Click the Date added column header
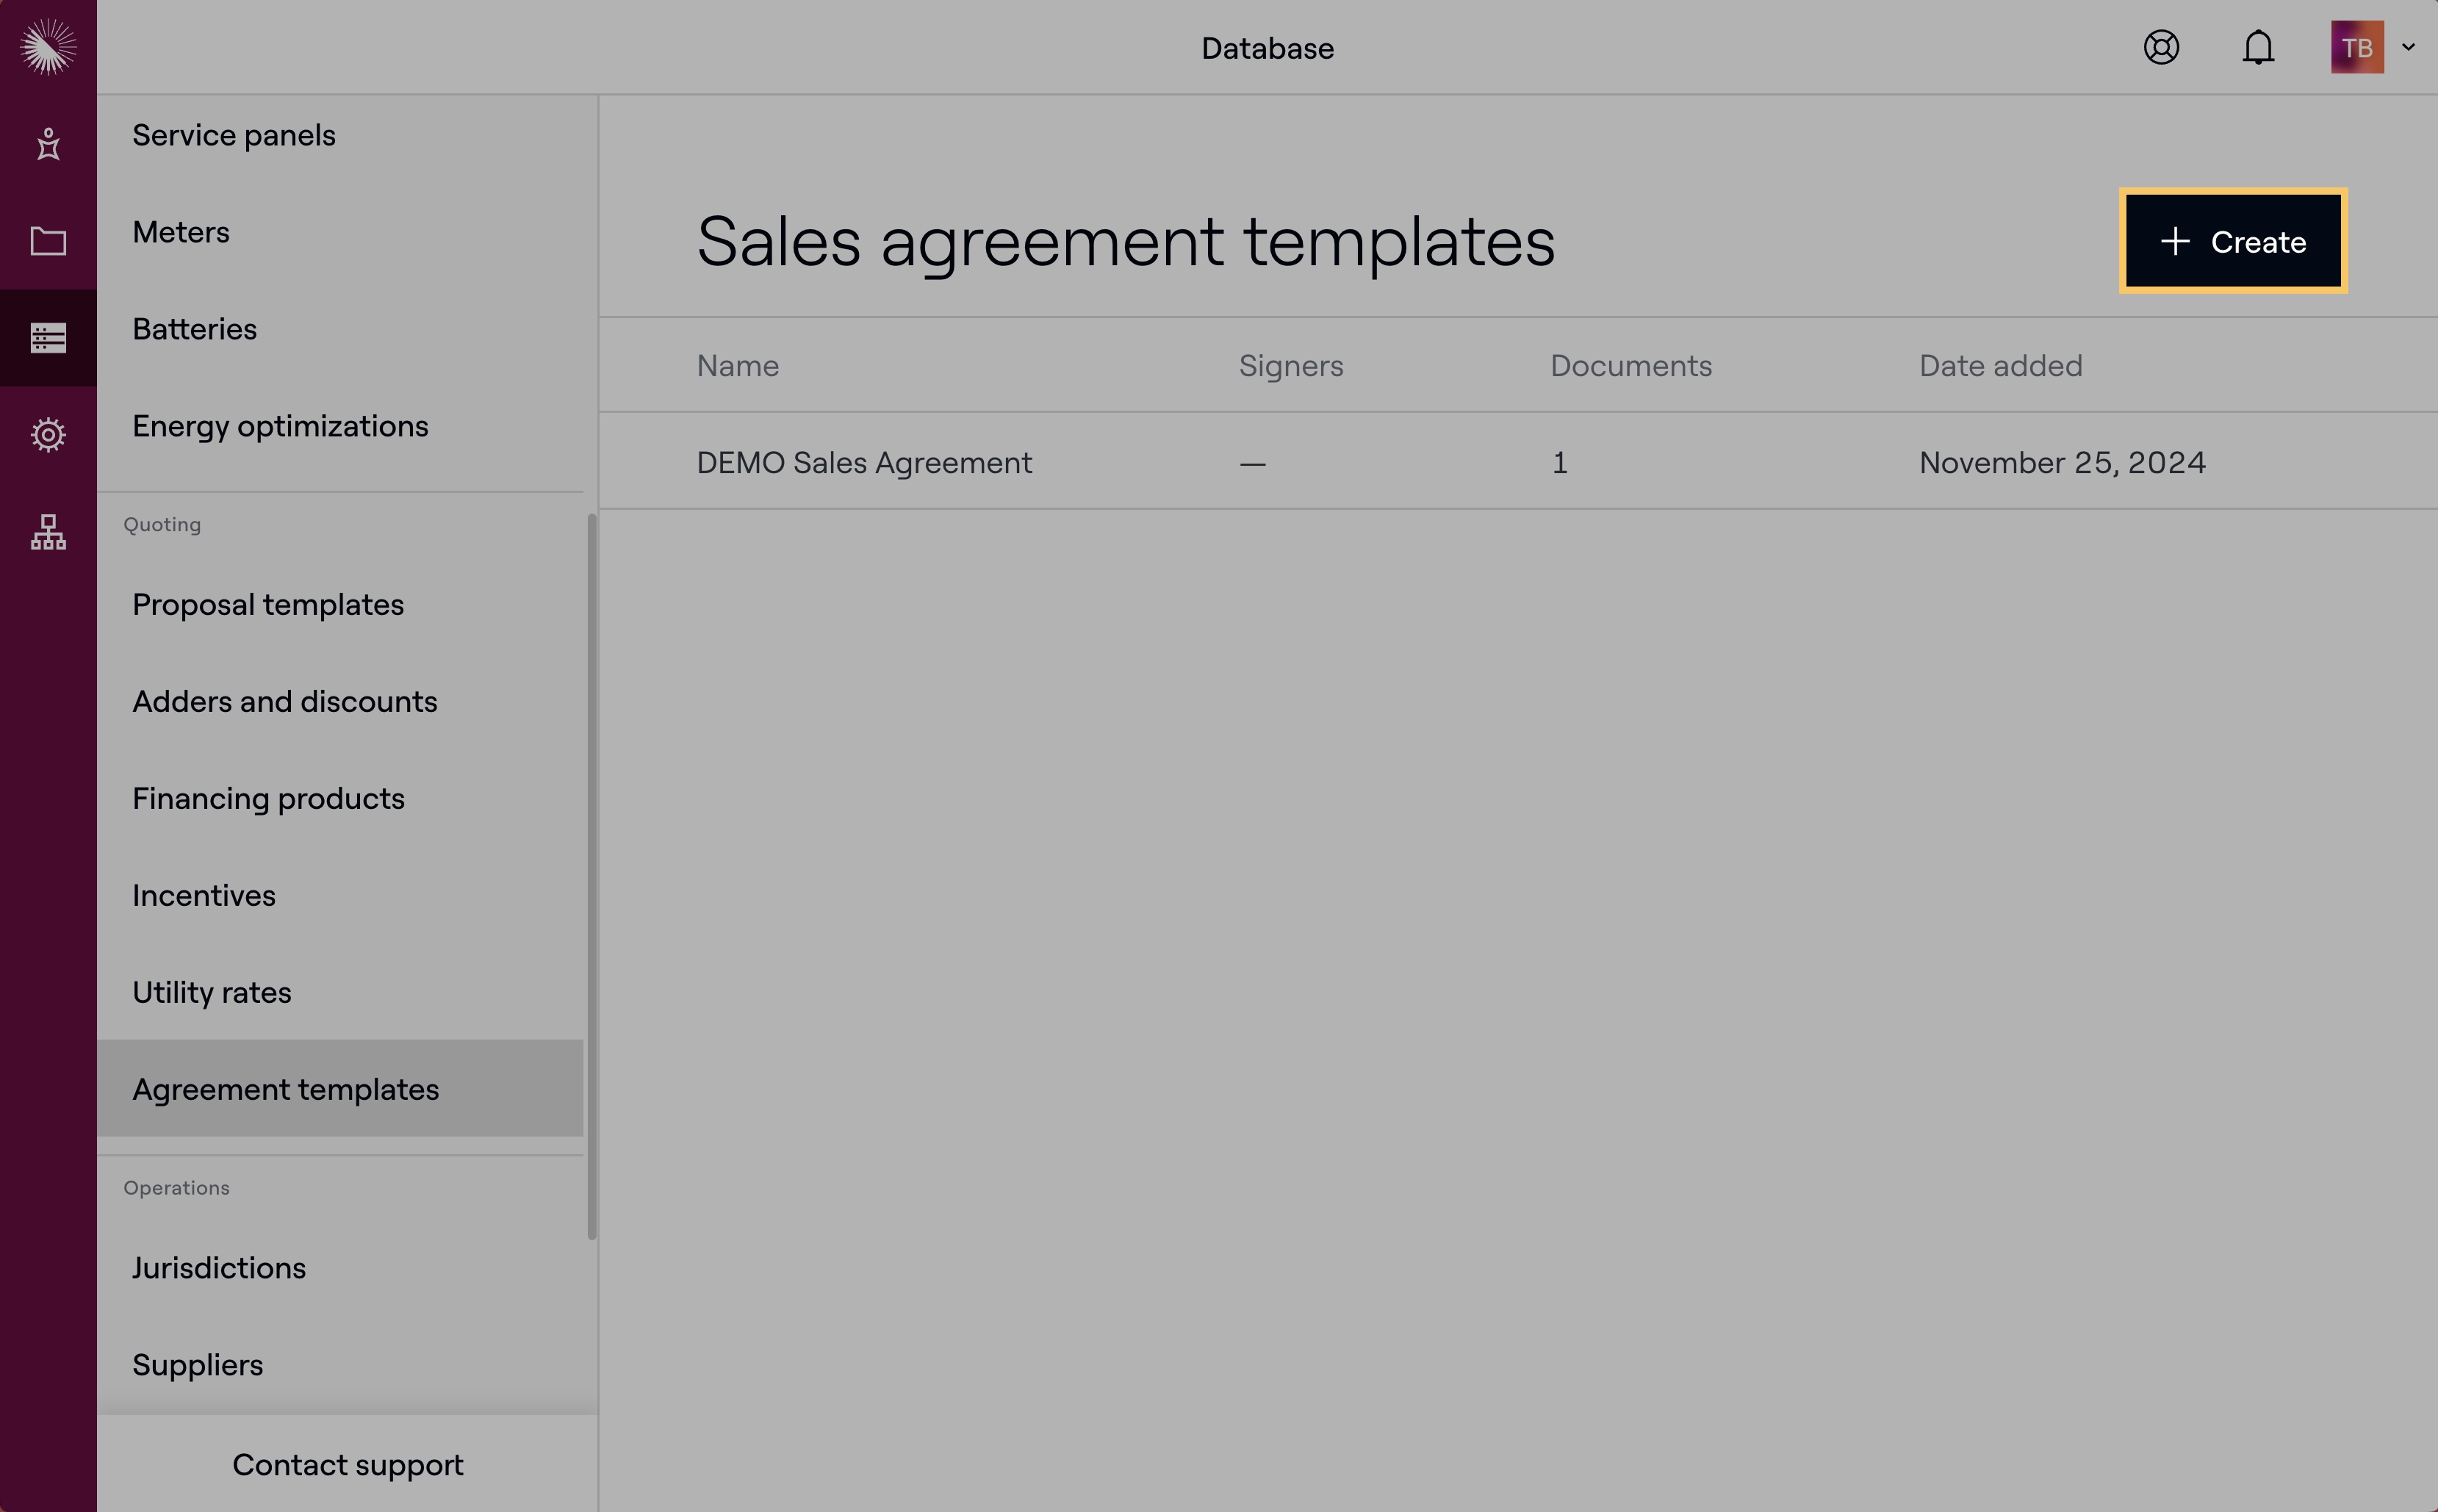The width and height of the screenshot is (2438, 1512). pyautogui.click(x=2000, y=366)
